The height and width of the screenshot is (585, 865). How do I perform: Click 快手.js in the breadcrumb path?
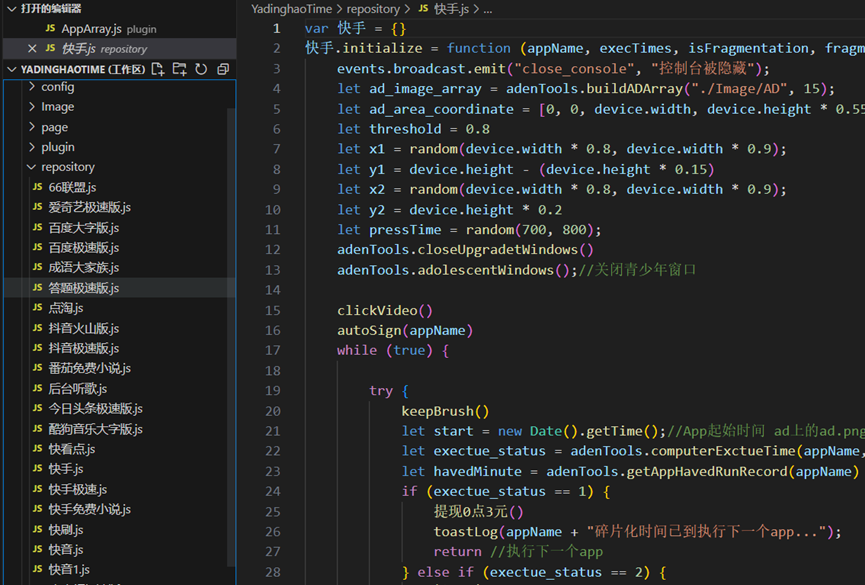451,9
